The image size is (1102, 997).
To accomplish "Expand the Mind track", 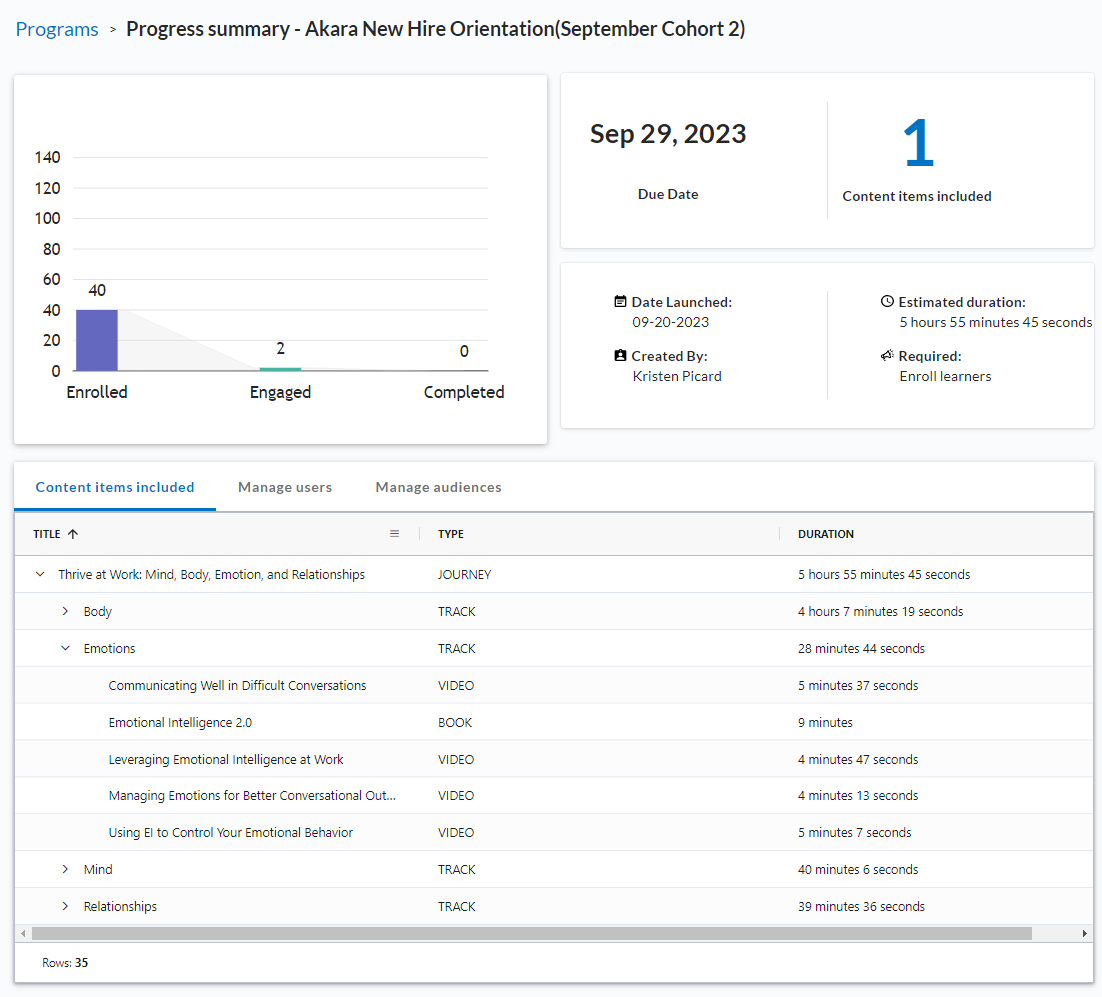I will 66,870.
